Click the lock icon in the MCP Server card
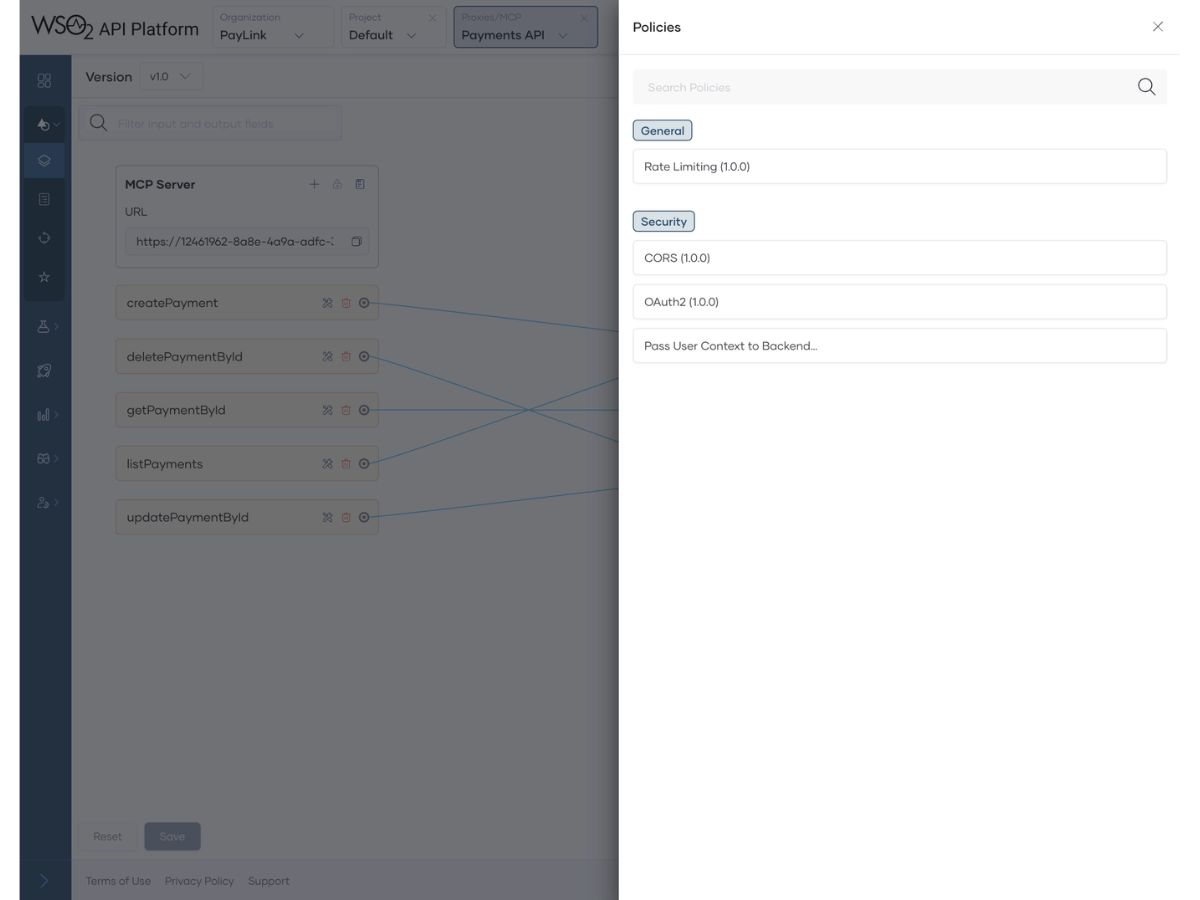 pos(337,184)
